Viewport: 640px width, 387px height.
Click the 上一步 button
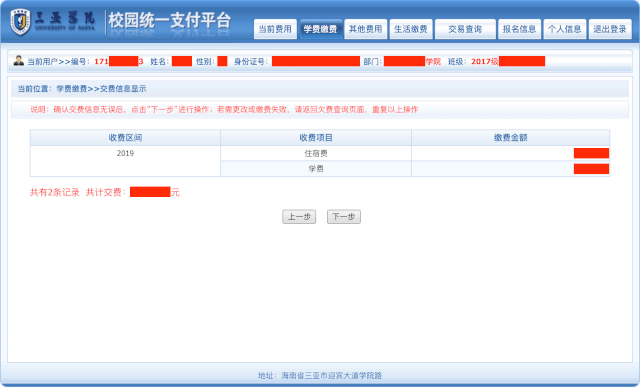(x=299, y=217)
